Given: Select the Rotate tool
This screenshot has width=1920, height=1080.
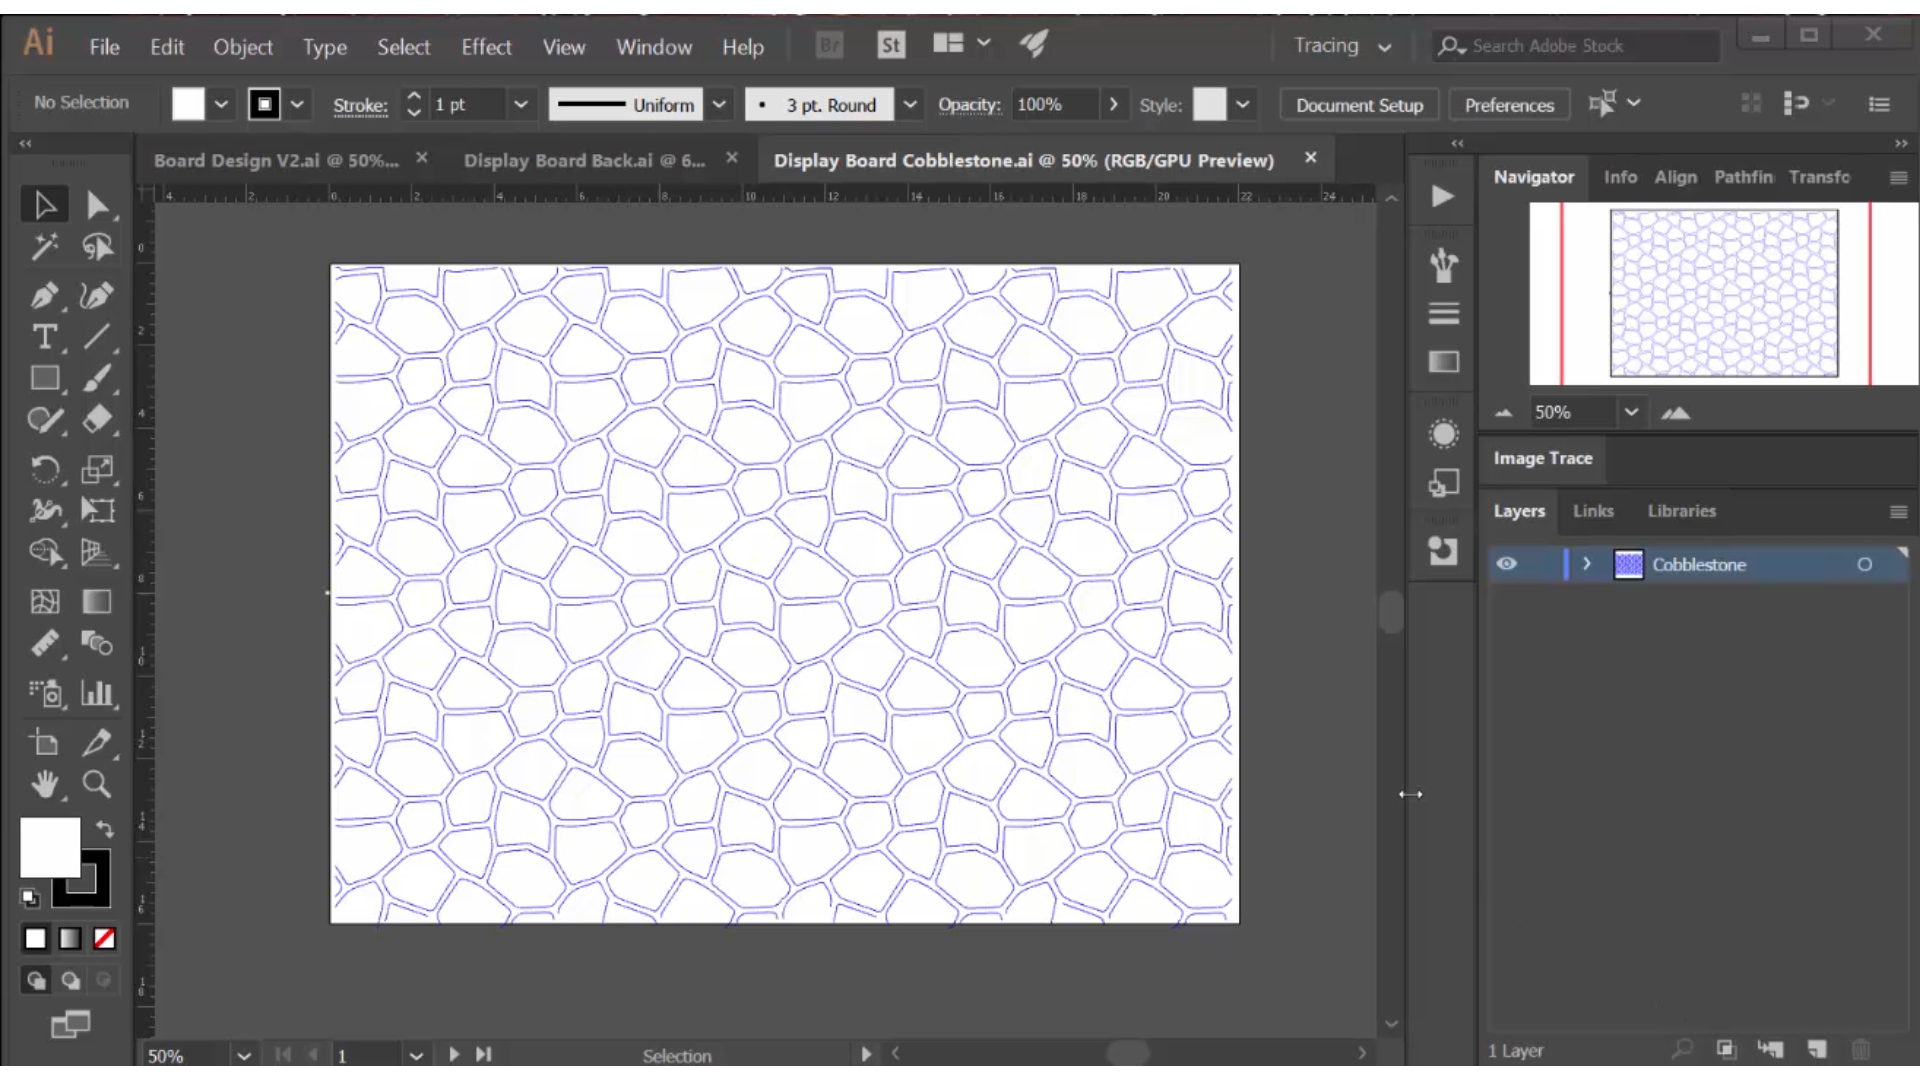Looking at the screenshot, I should point(45,467).
